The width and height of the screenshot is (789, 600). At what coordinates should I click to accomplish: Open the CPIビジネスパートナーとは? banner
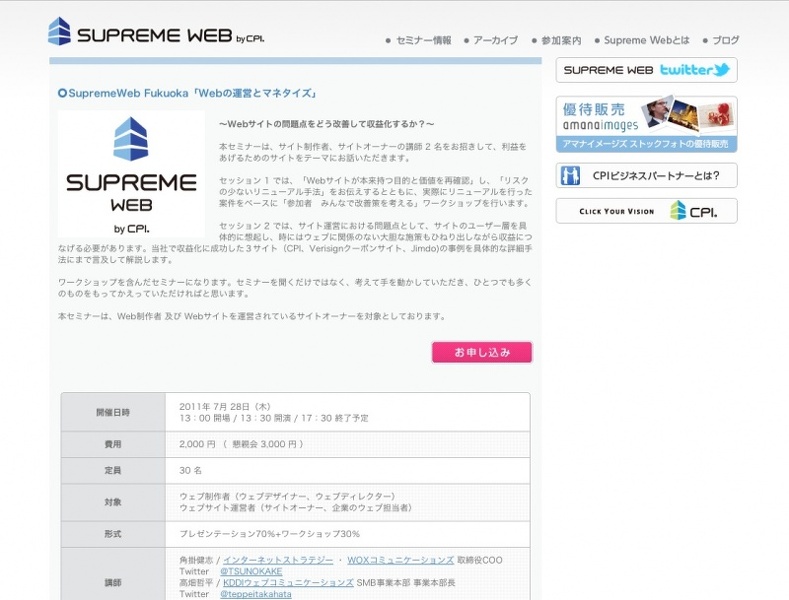pos(647,176)
